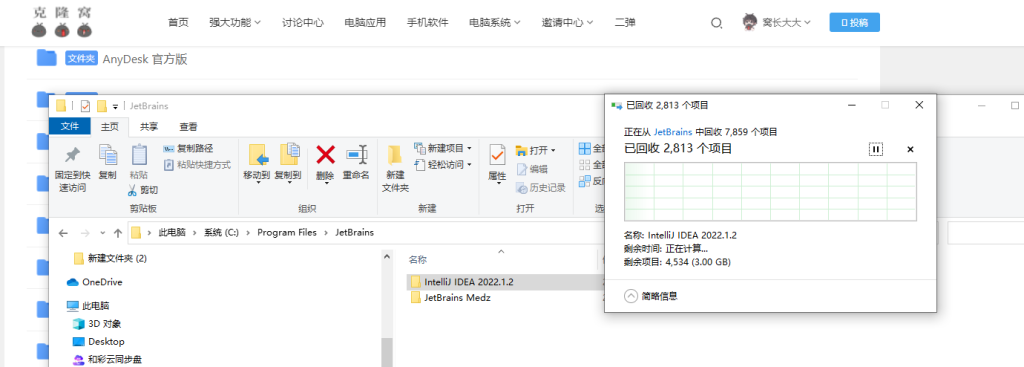Click the red X 删除 delete icon

tap(325, 155)
